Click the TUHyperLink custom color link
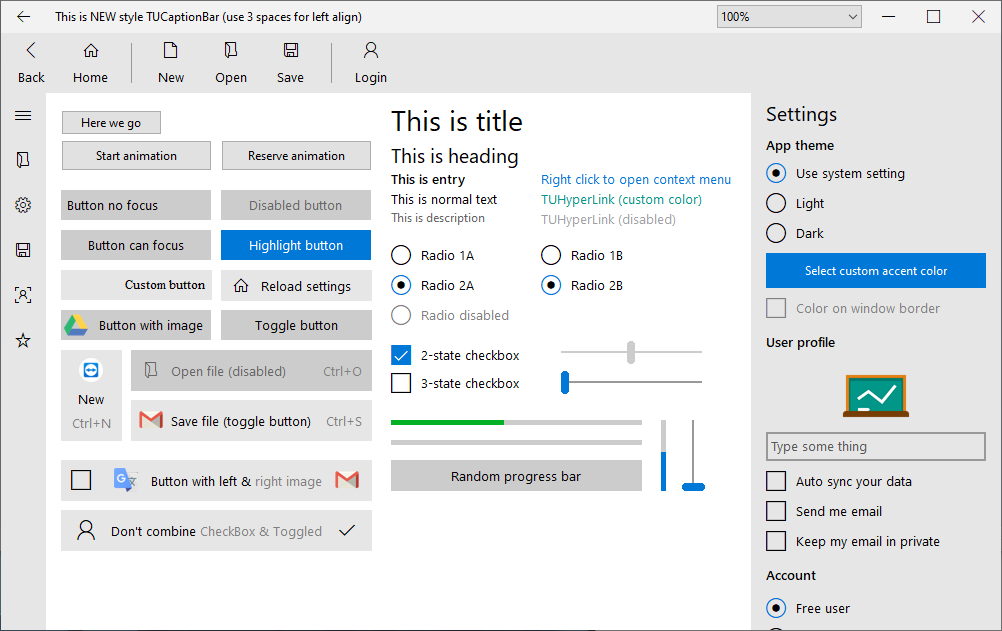 click(x=621, y=199)
